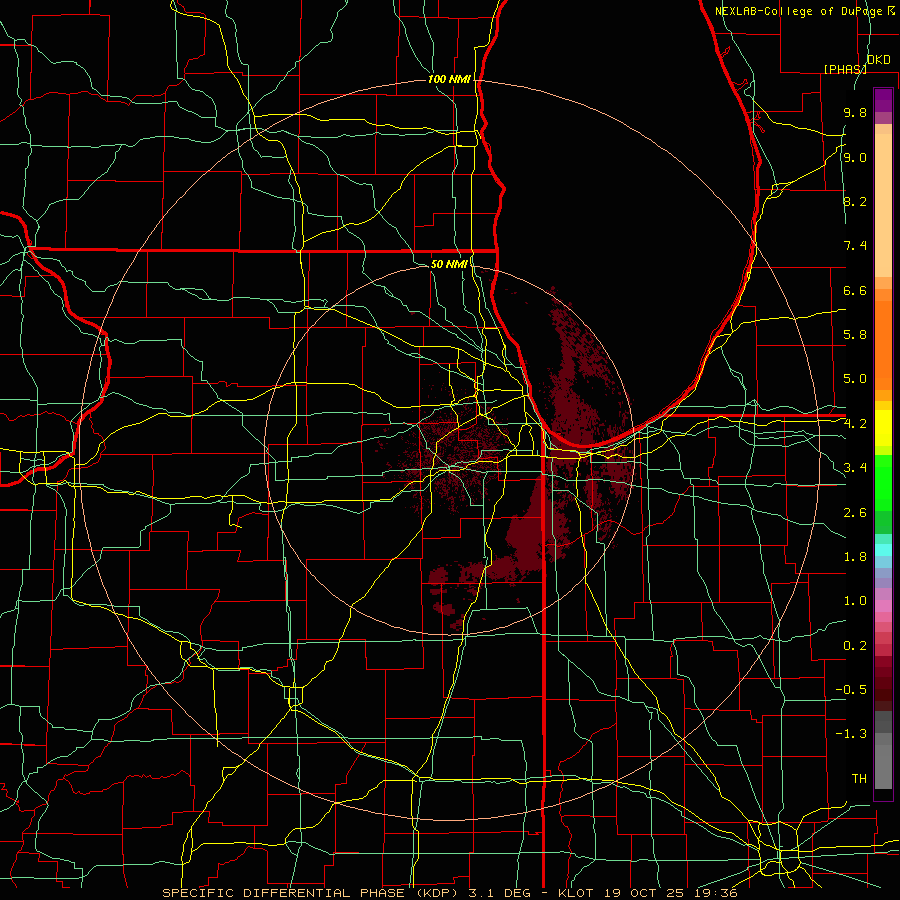Click the 50 NMI range ring label
The height and width of the screenshot is (900, 900).
point(449,264)
